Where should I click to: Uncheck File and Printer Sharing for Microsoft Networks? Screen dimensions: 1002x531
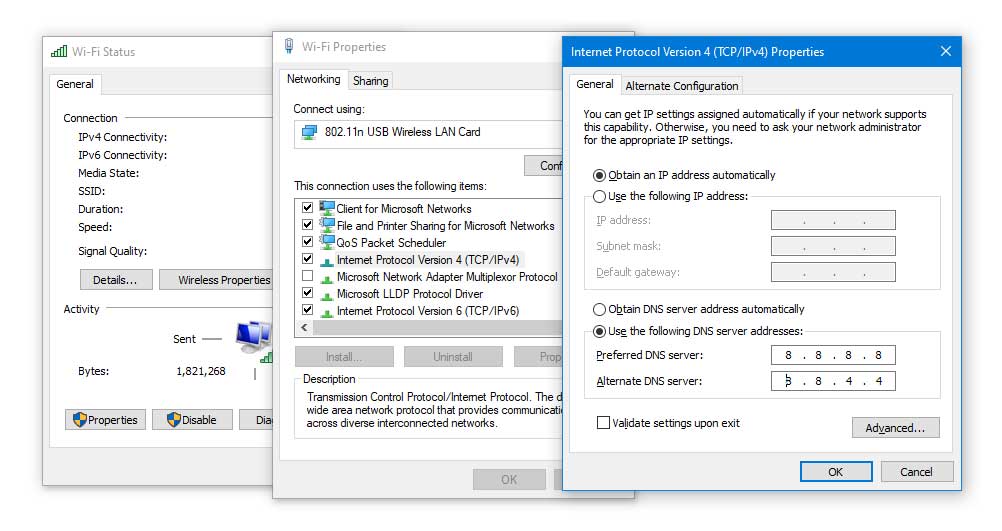307,225
